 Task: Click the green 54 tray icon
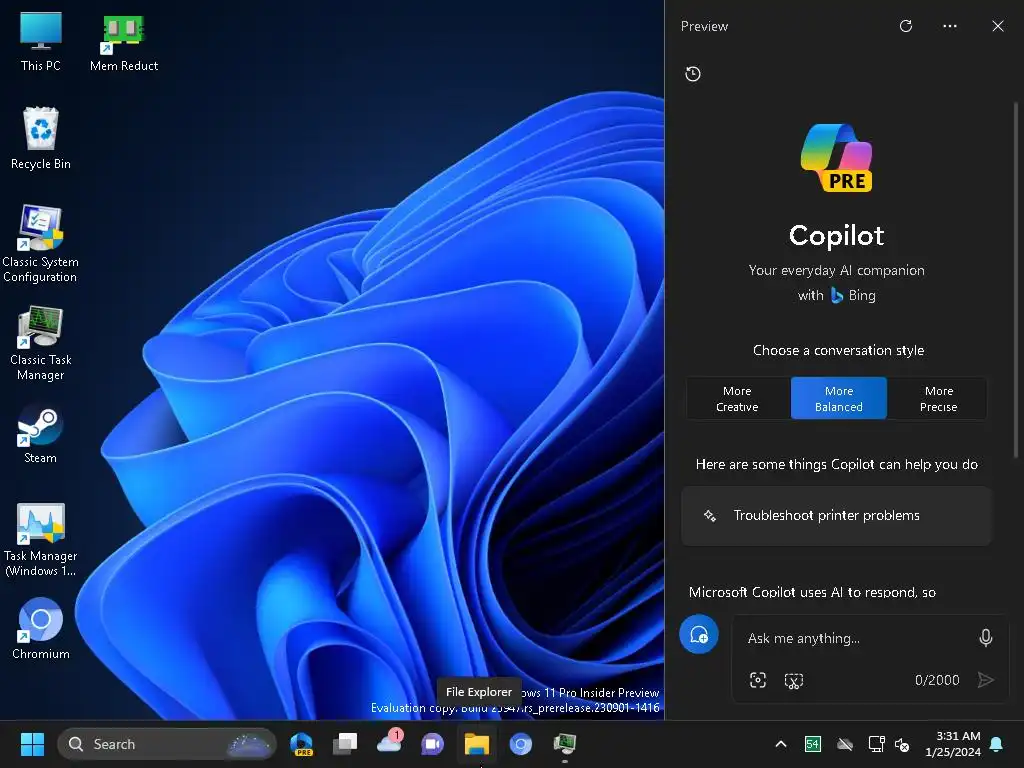pos(812,744)
